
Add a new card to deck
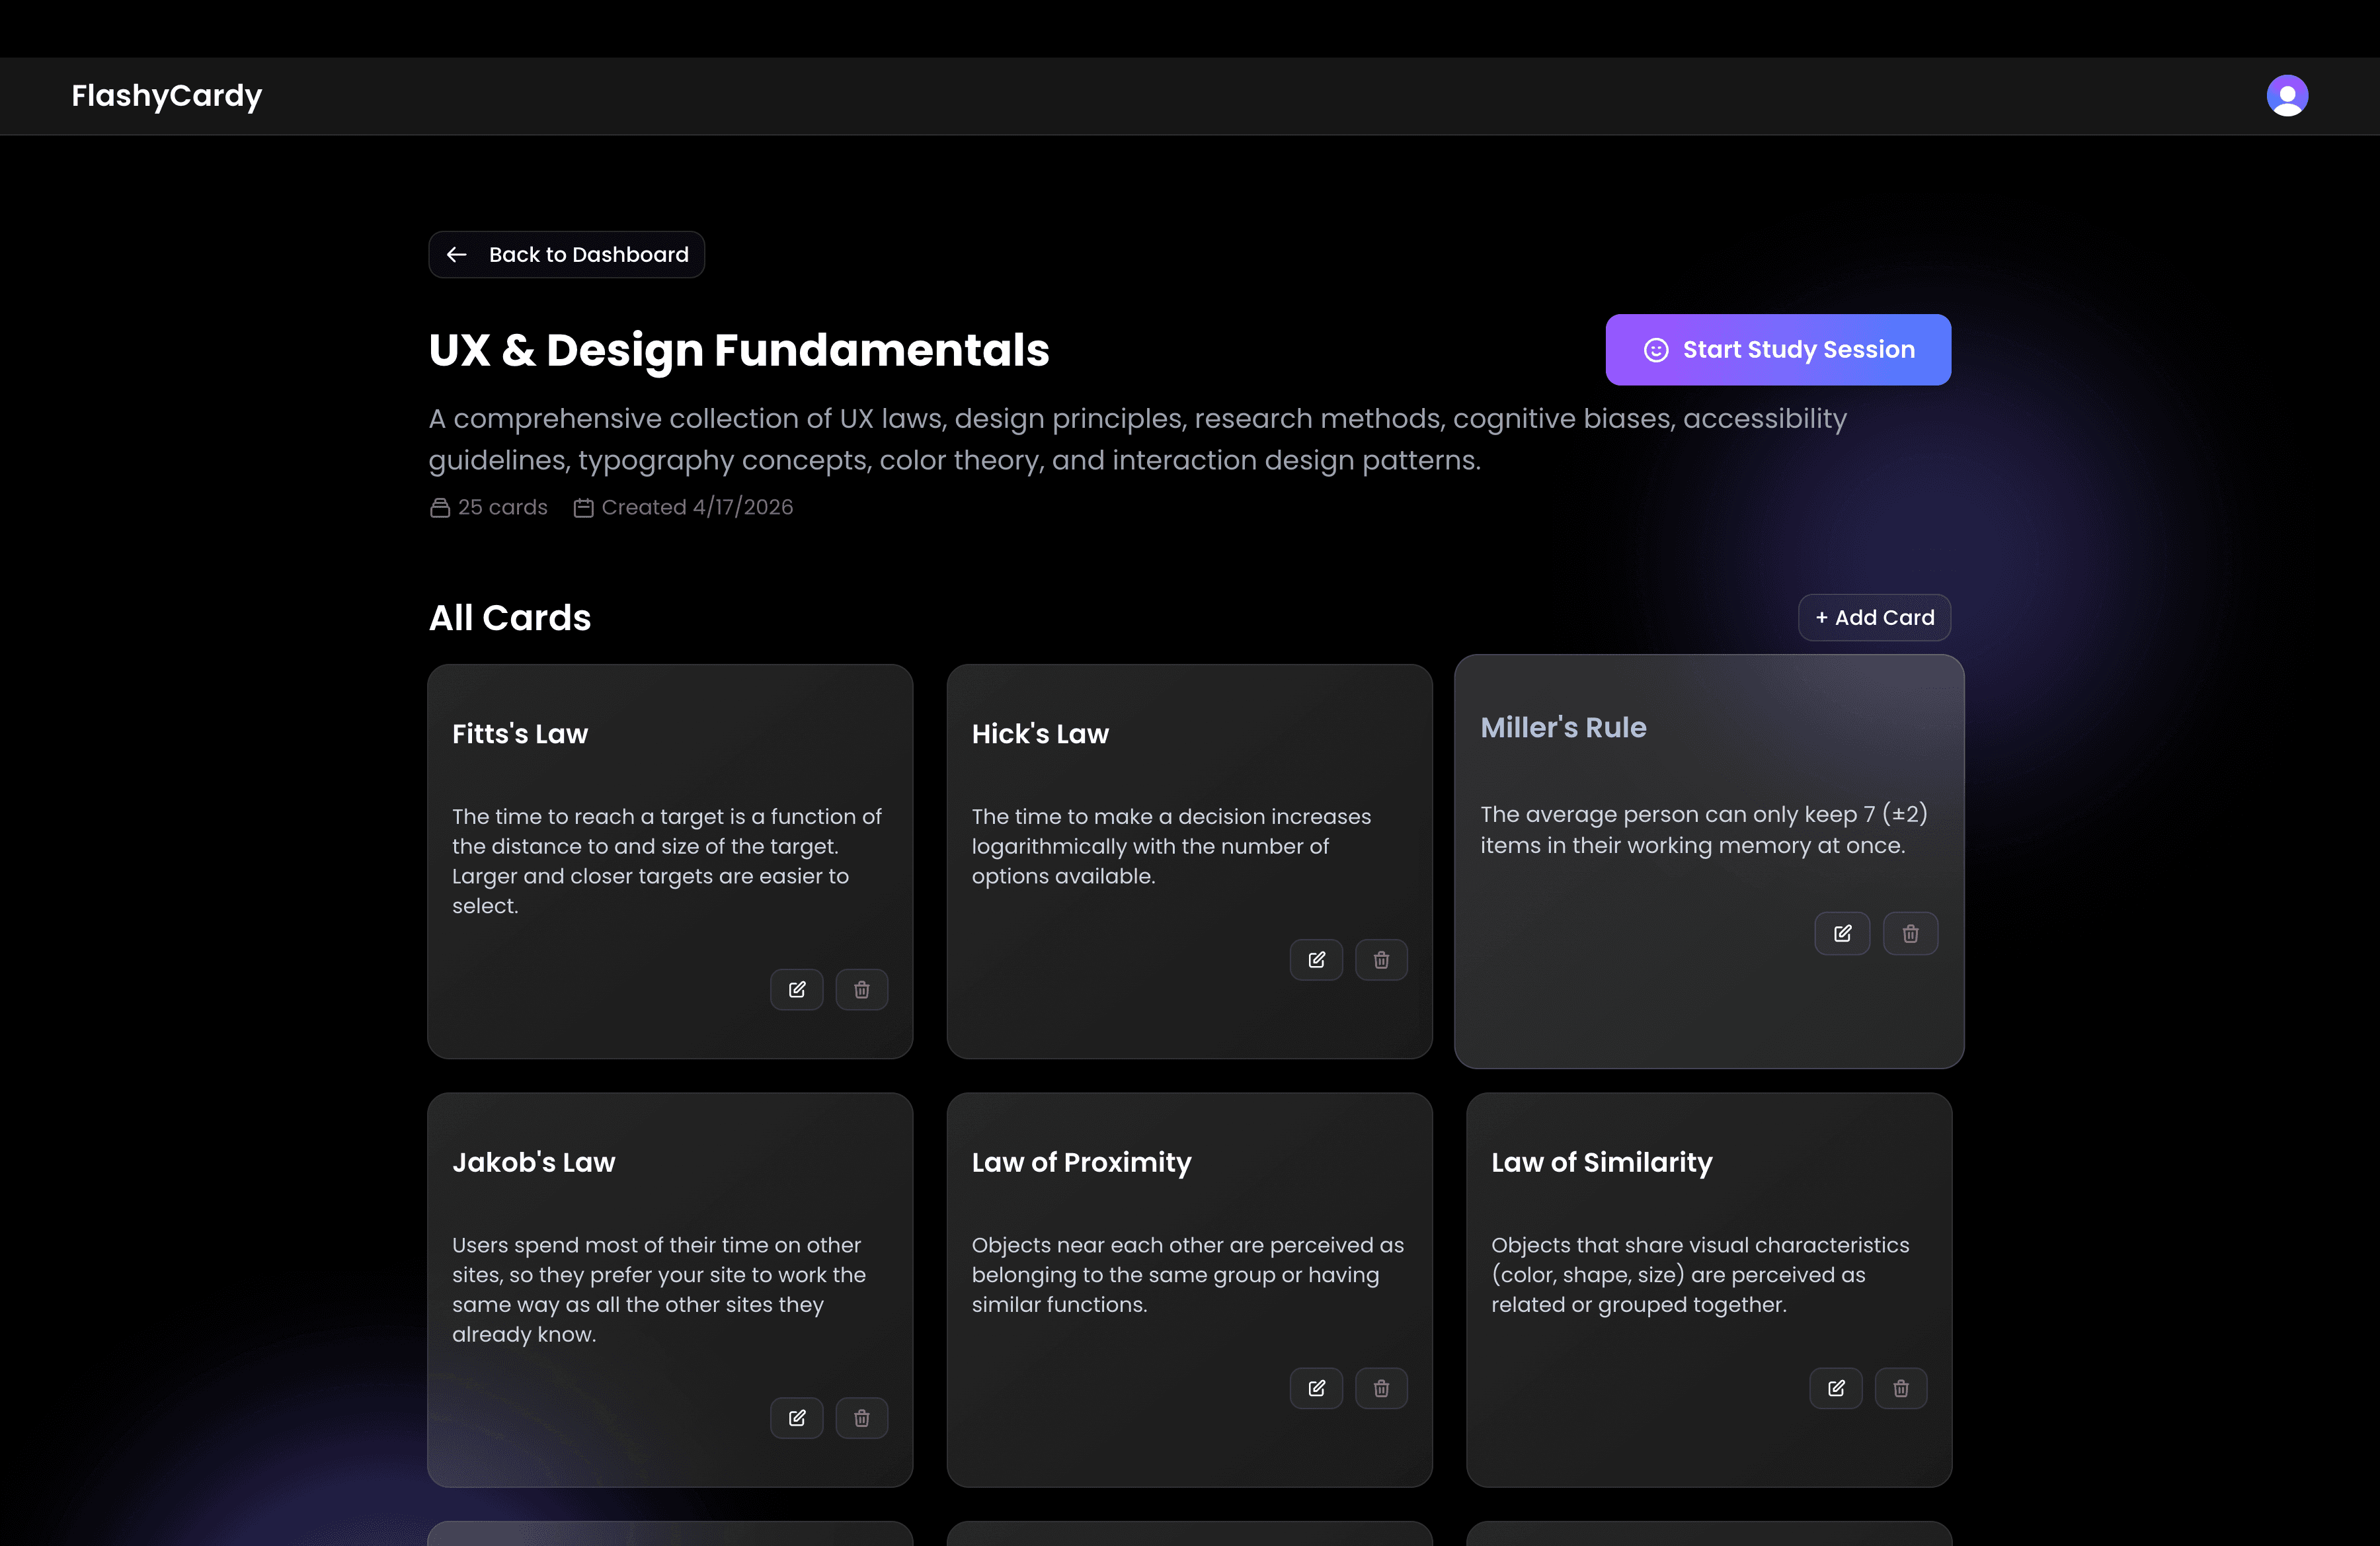click(1874, 617)
